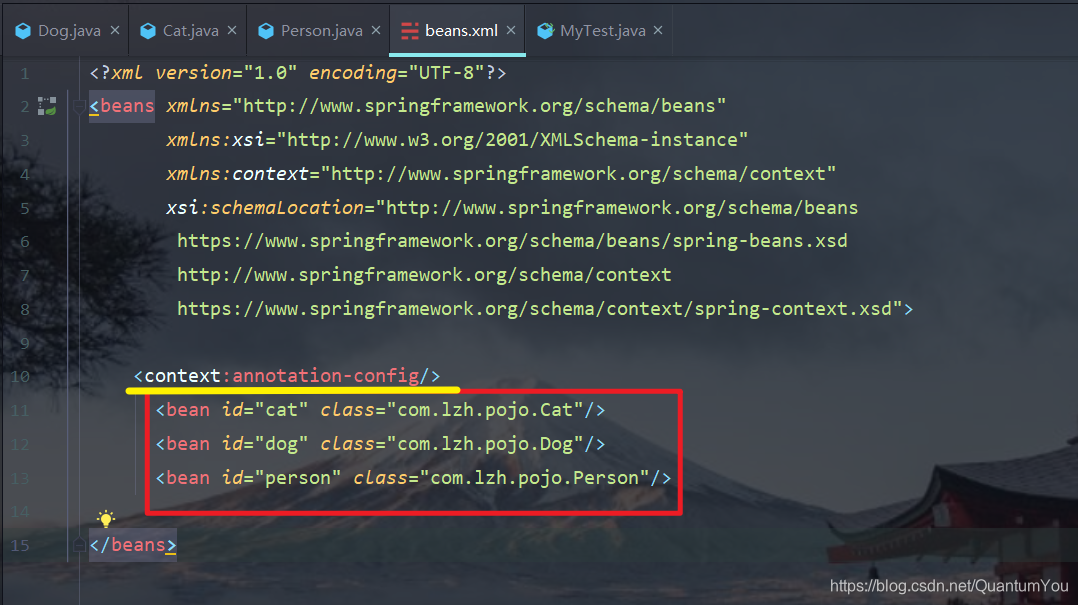This screenshot has width=1078, height=605.
Task: Click the encoding="UTF-8" attribute
Action: (x=397, y=73)
